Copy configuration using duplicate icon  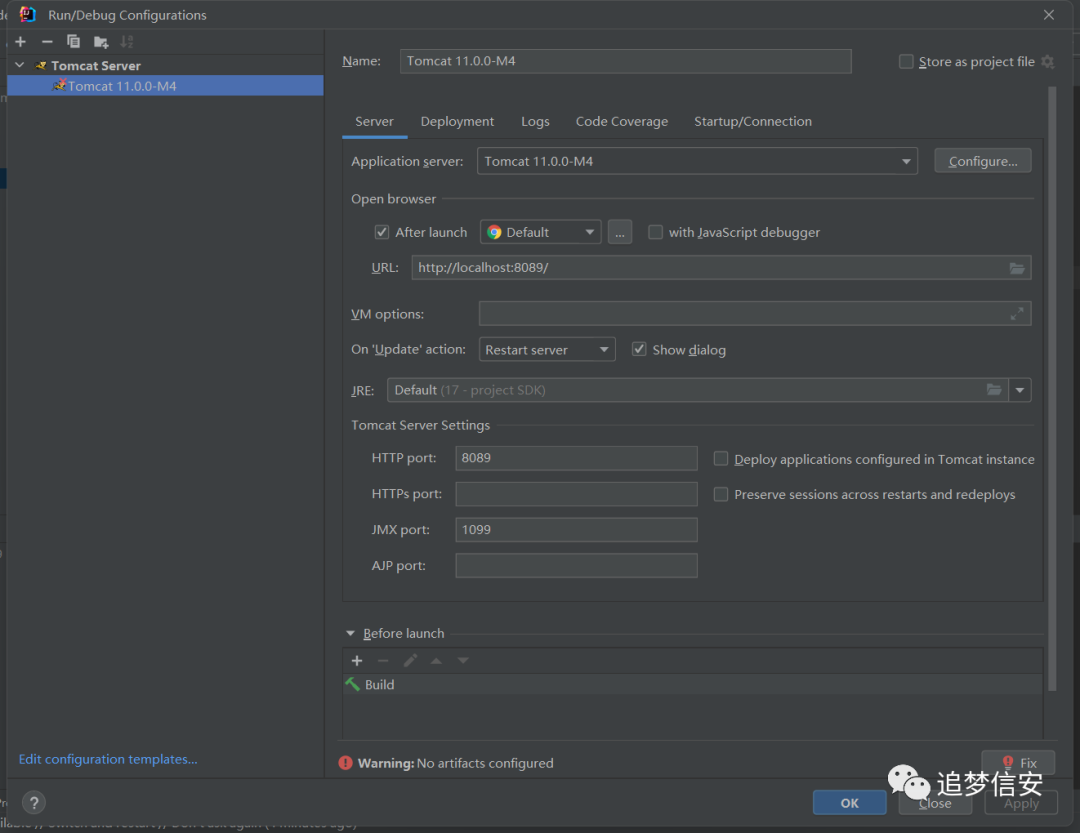pyautogui.click(x=73, y=42)
